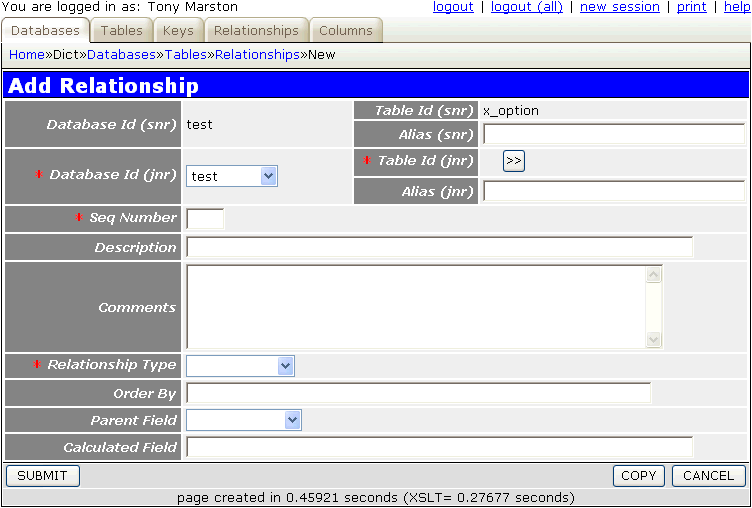Screen dimensions: 752x508
Task: Click the logout link
Action: tap(453, 7)
